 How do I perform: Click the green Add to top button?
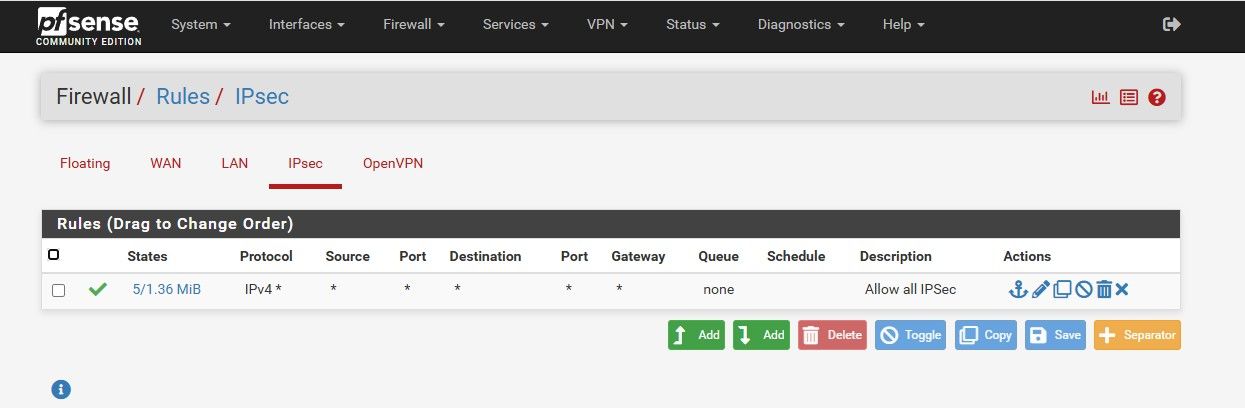point(696,335)
